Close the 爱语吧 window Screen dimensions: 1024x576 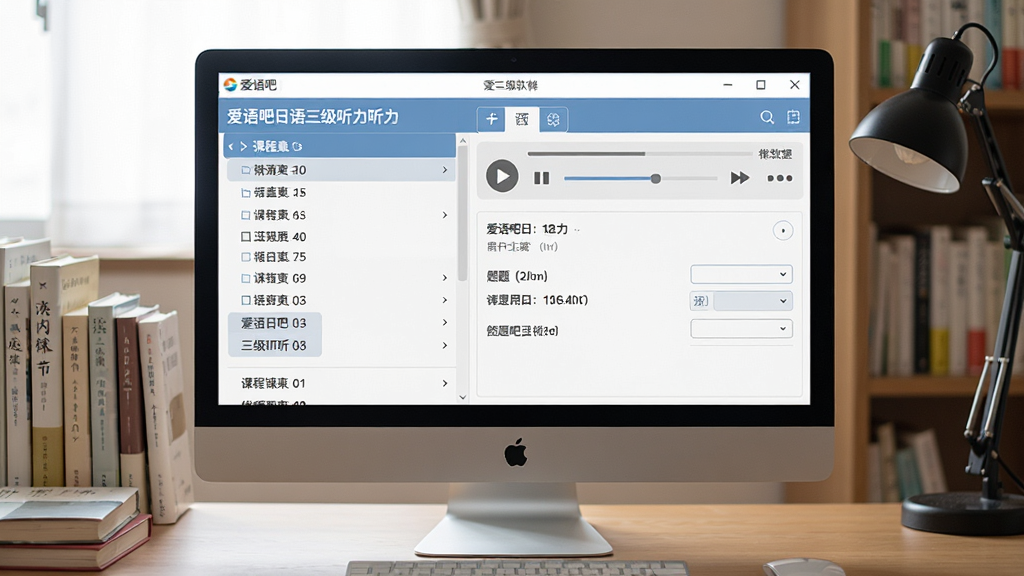point(795,85)
